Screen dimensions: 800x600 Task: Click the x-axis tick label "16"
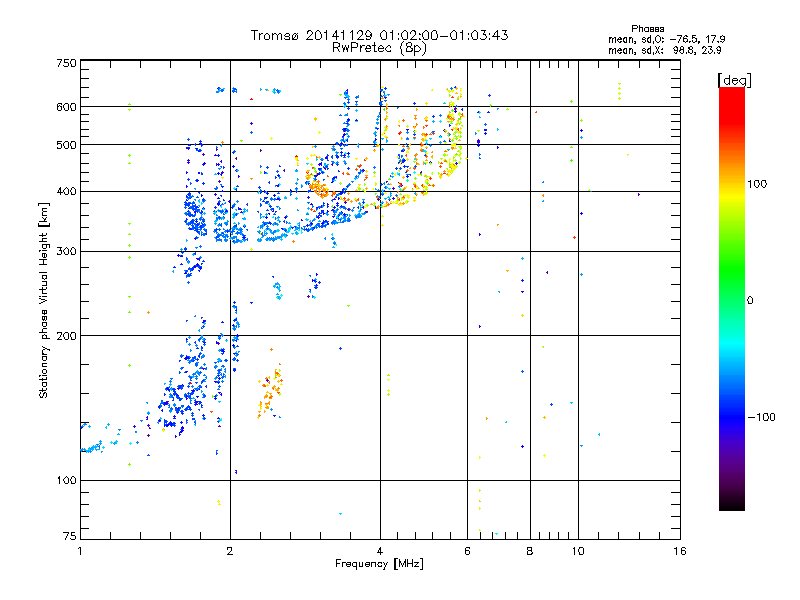click(680, 551)
